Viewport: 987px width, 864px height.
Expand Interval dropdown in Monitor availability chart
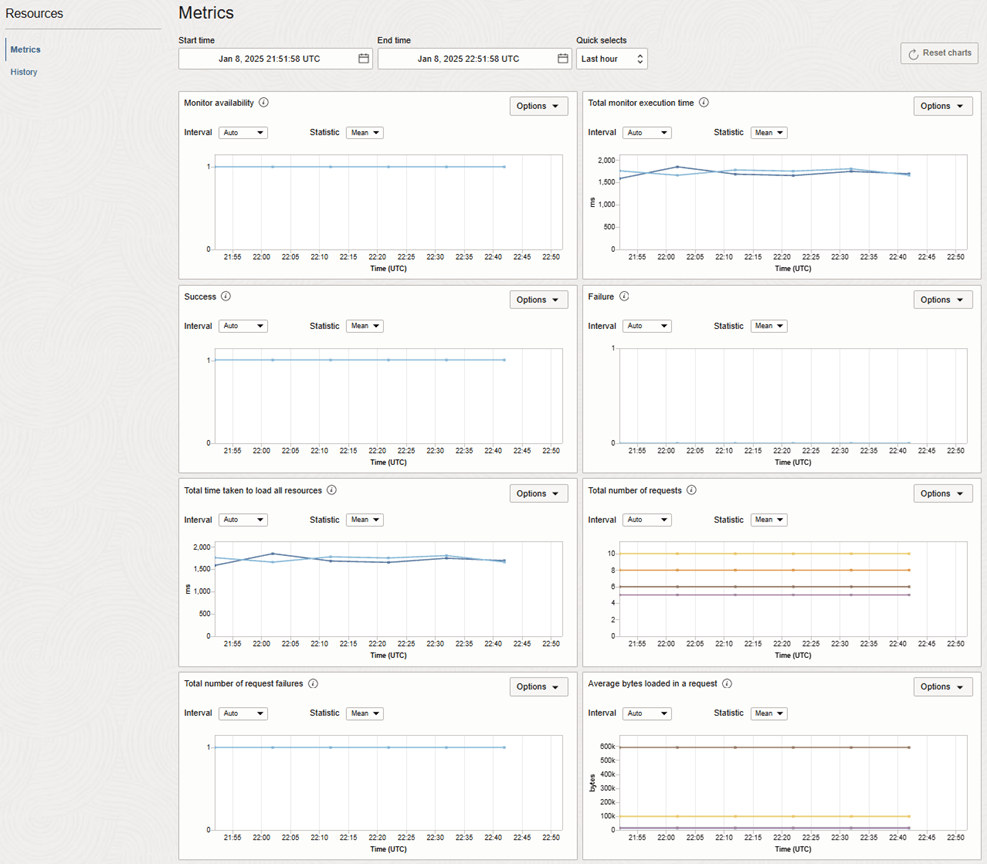click(243, 133)
